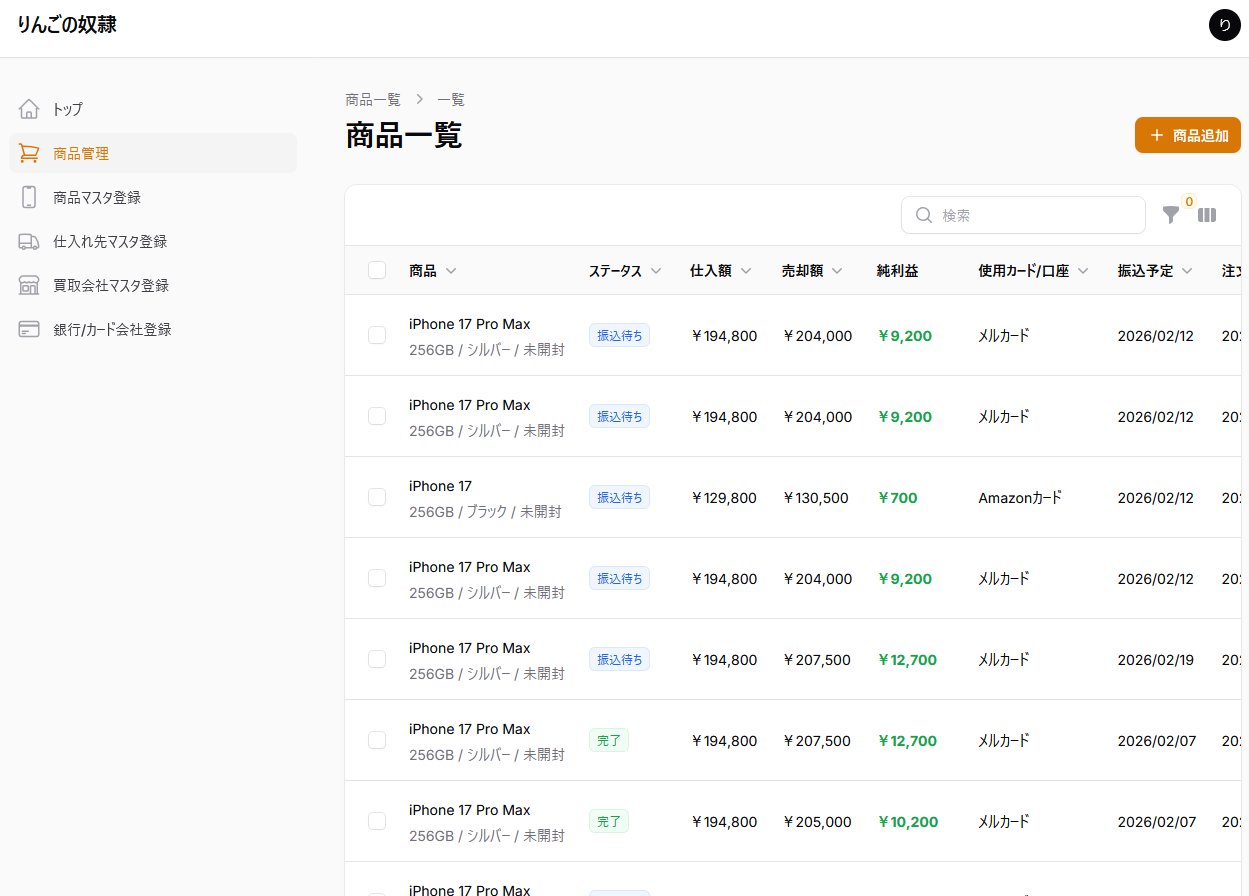Go to 商品マスタ登録 in sidebar
Image resolution: width=1249 pixels, height=896 pixels.
click(x=97, y=197)
